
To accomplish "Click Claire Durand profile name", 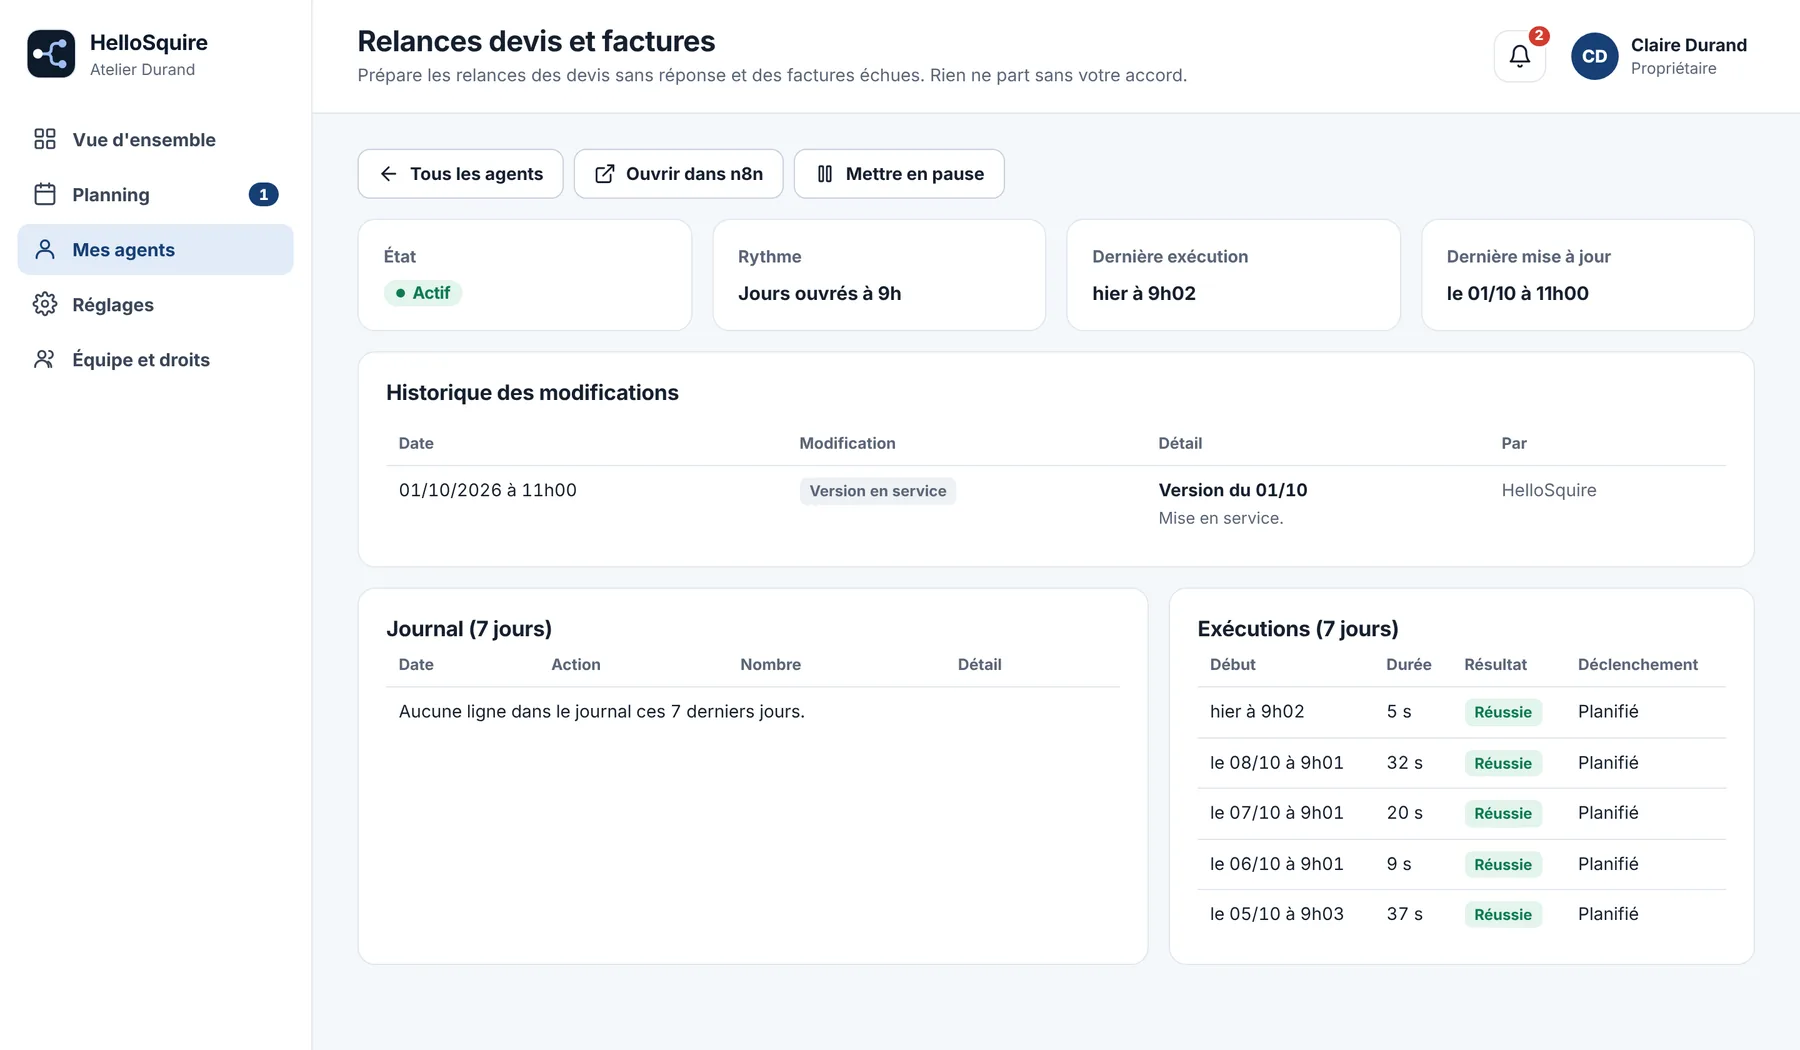I will point(1689,45).
